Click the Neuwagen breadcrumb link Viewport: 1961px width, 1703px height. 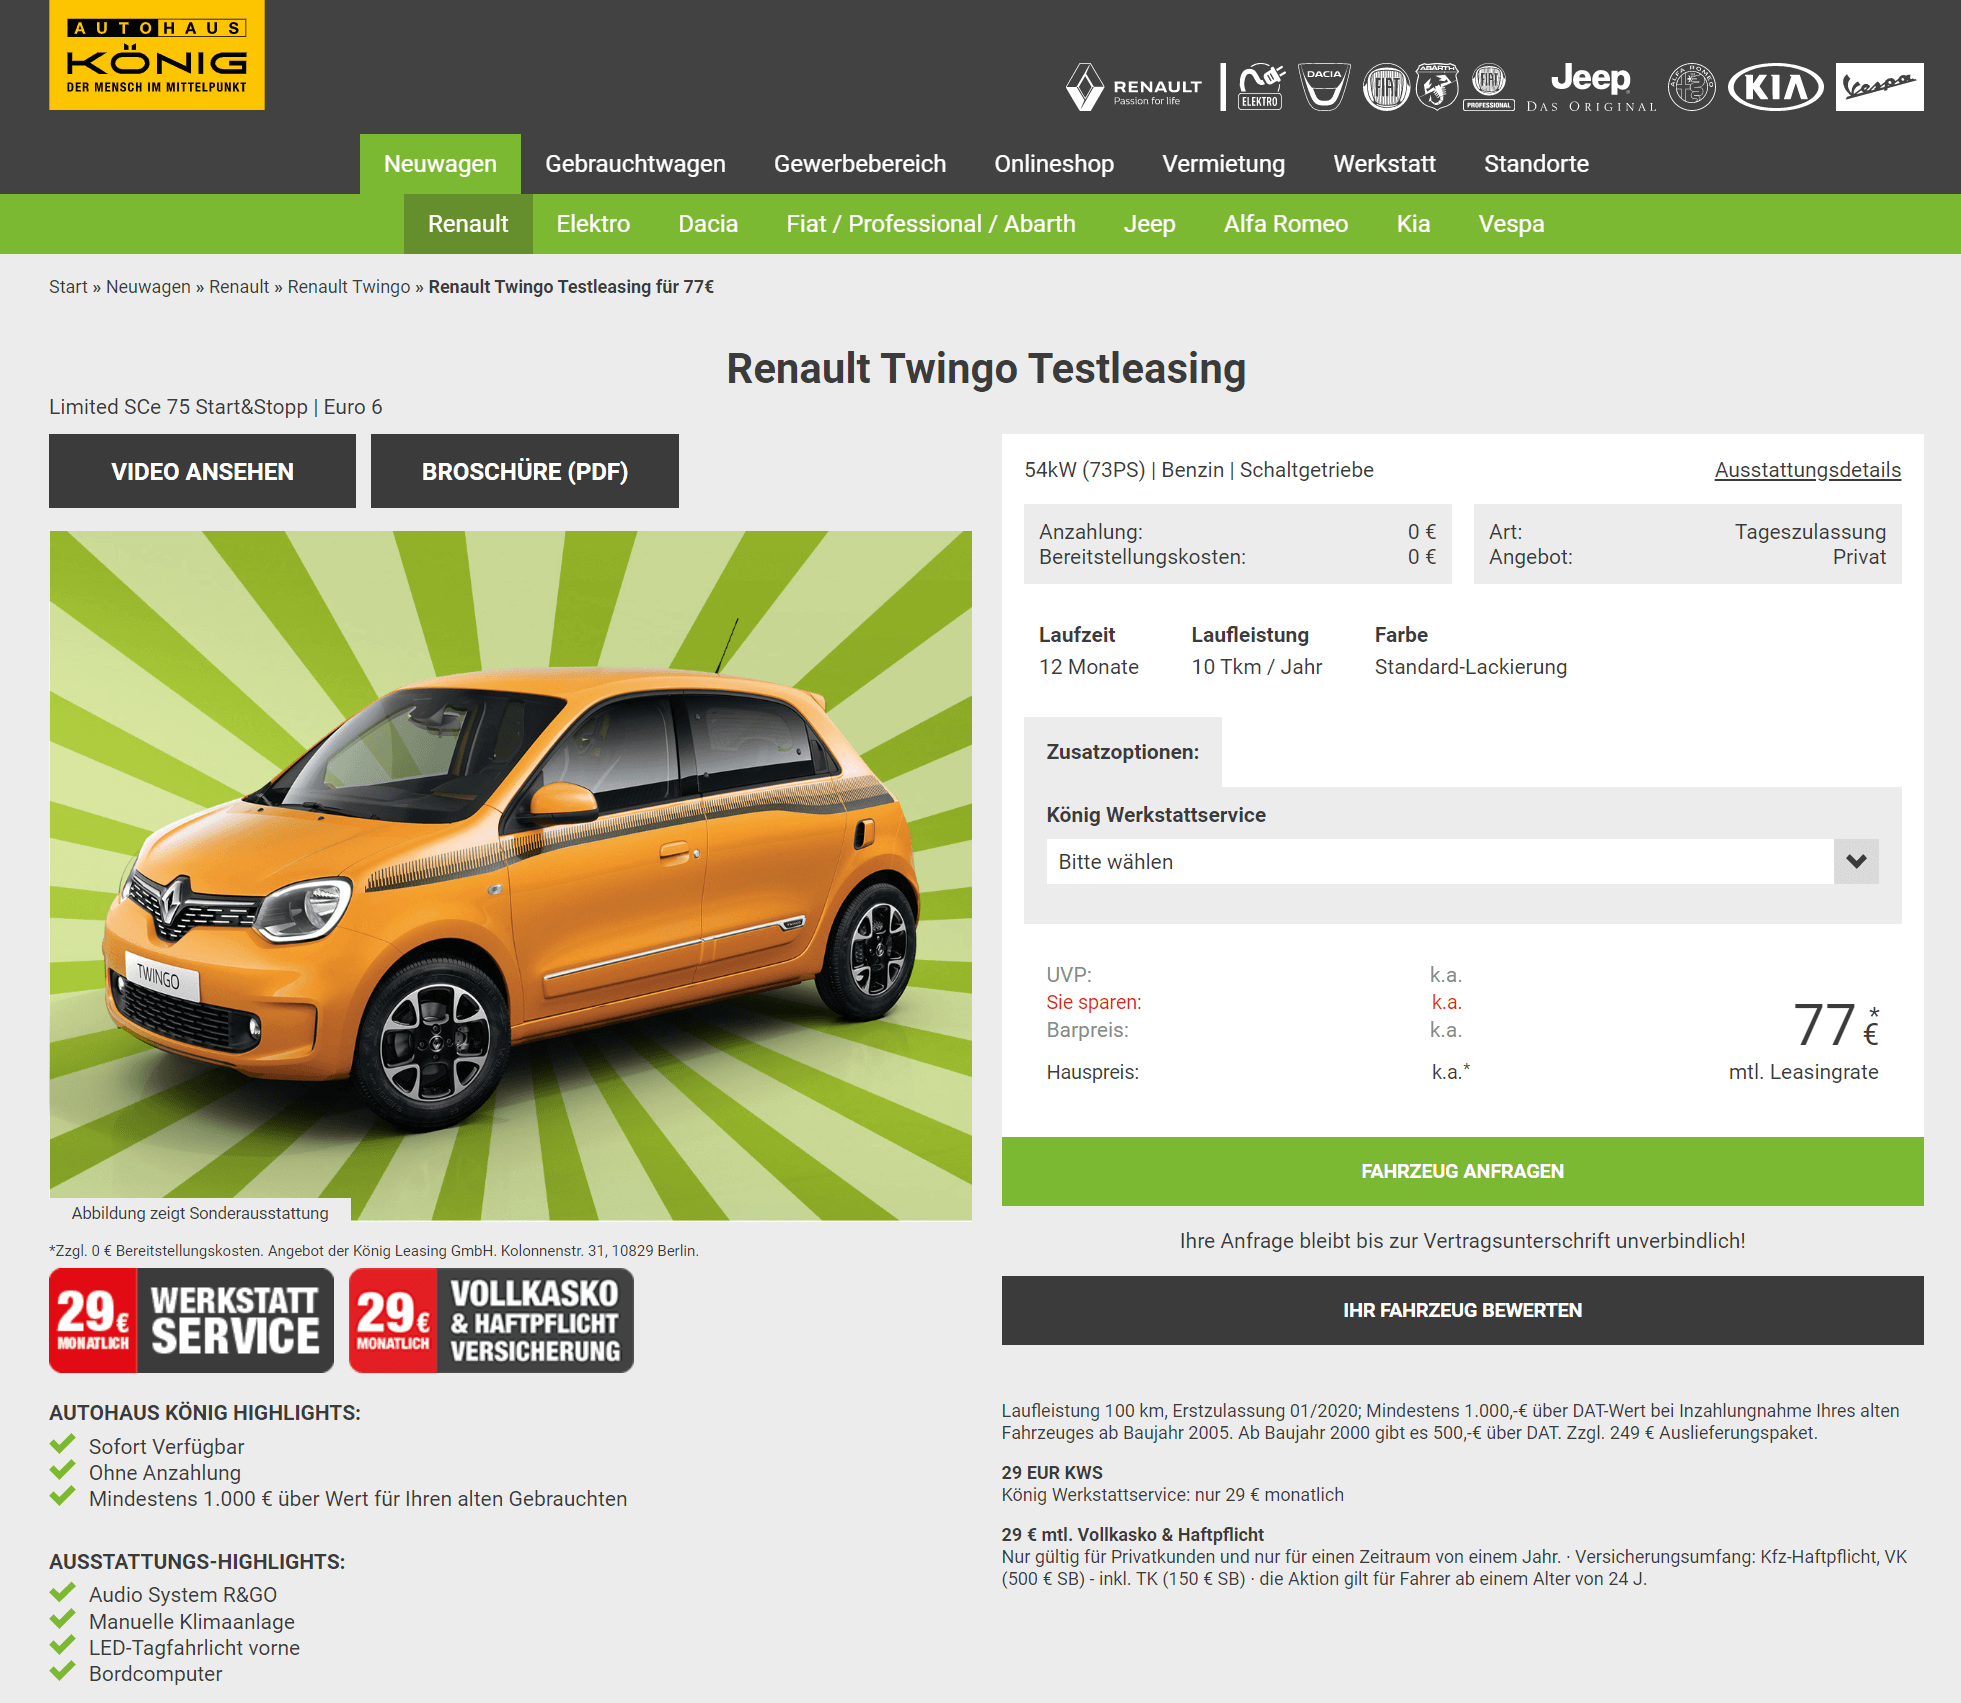148,287
